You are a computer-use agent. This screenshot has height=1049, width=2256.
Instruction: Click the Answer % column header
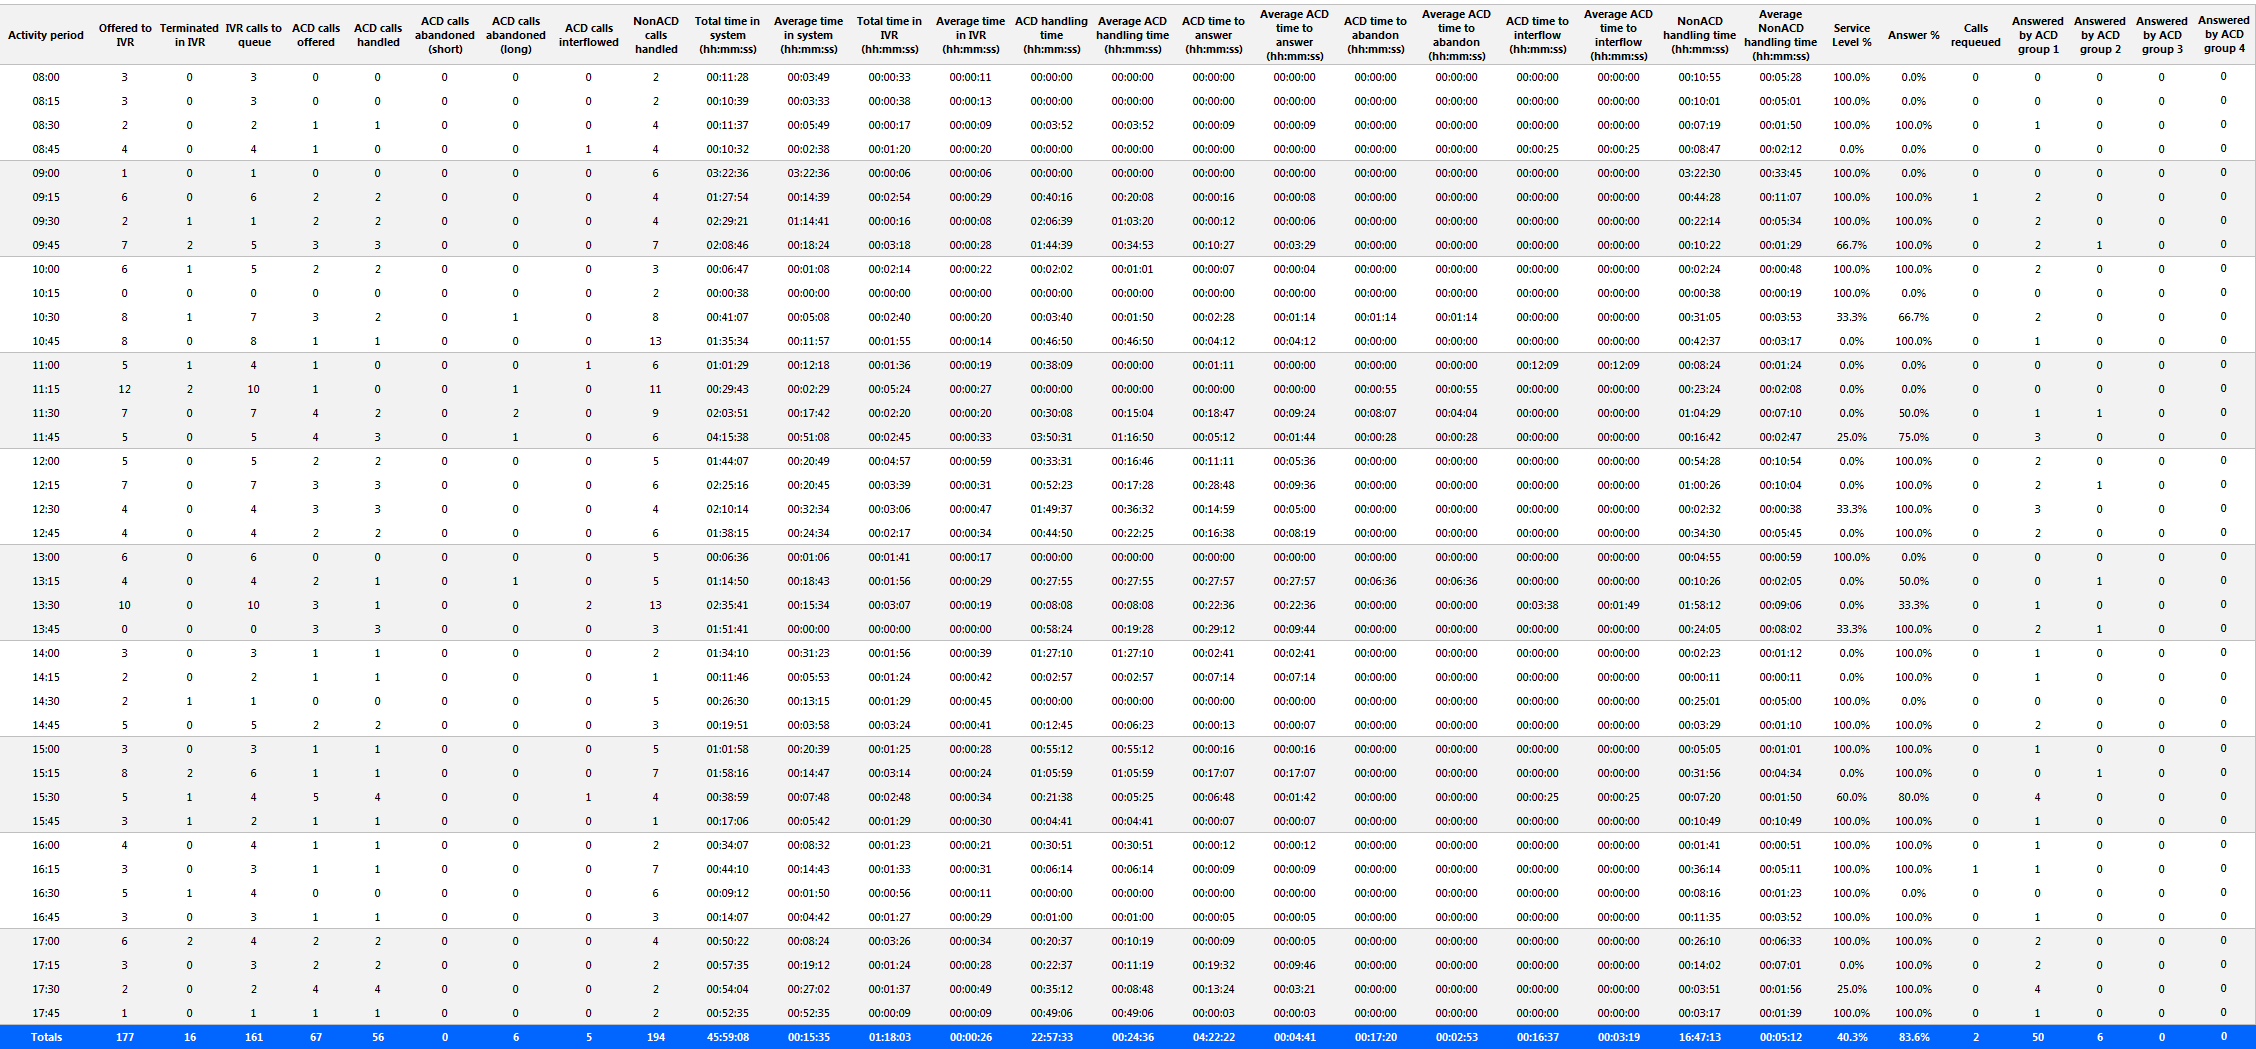coord(1914,35)
